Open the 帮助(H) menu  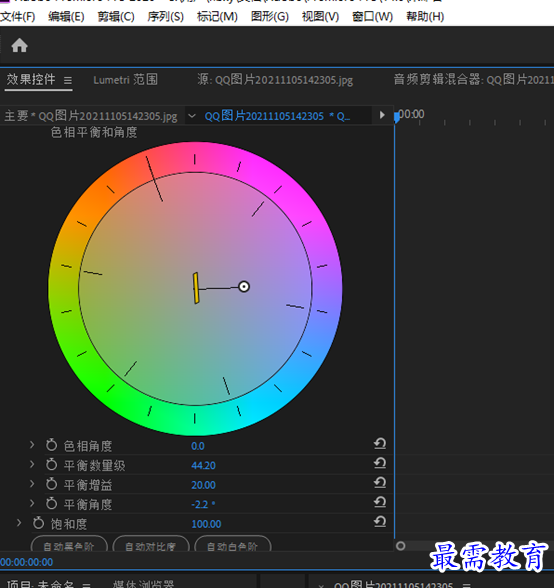click(x=425, y=16)
